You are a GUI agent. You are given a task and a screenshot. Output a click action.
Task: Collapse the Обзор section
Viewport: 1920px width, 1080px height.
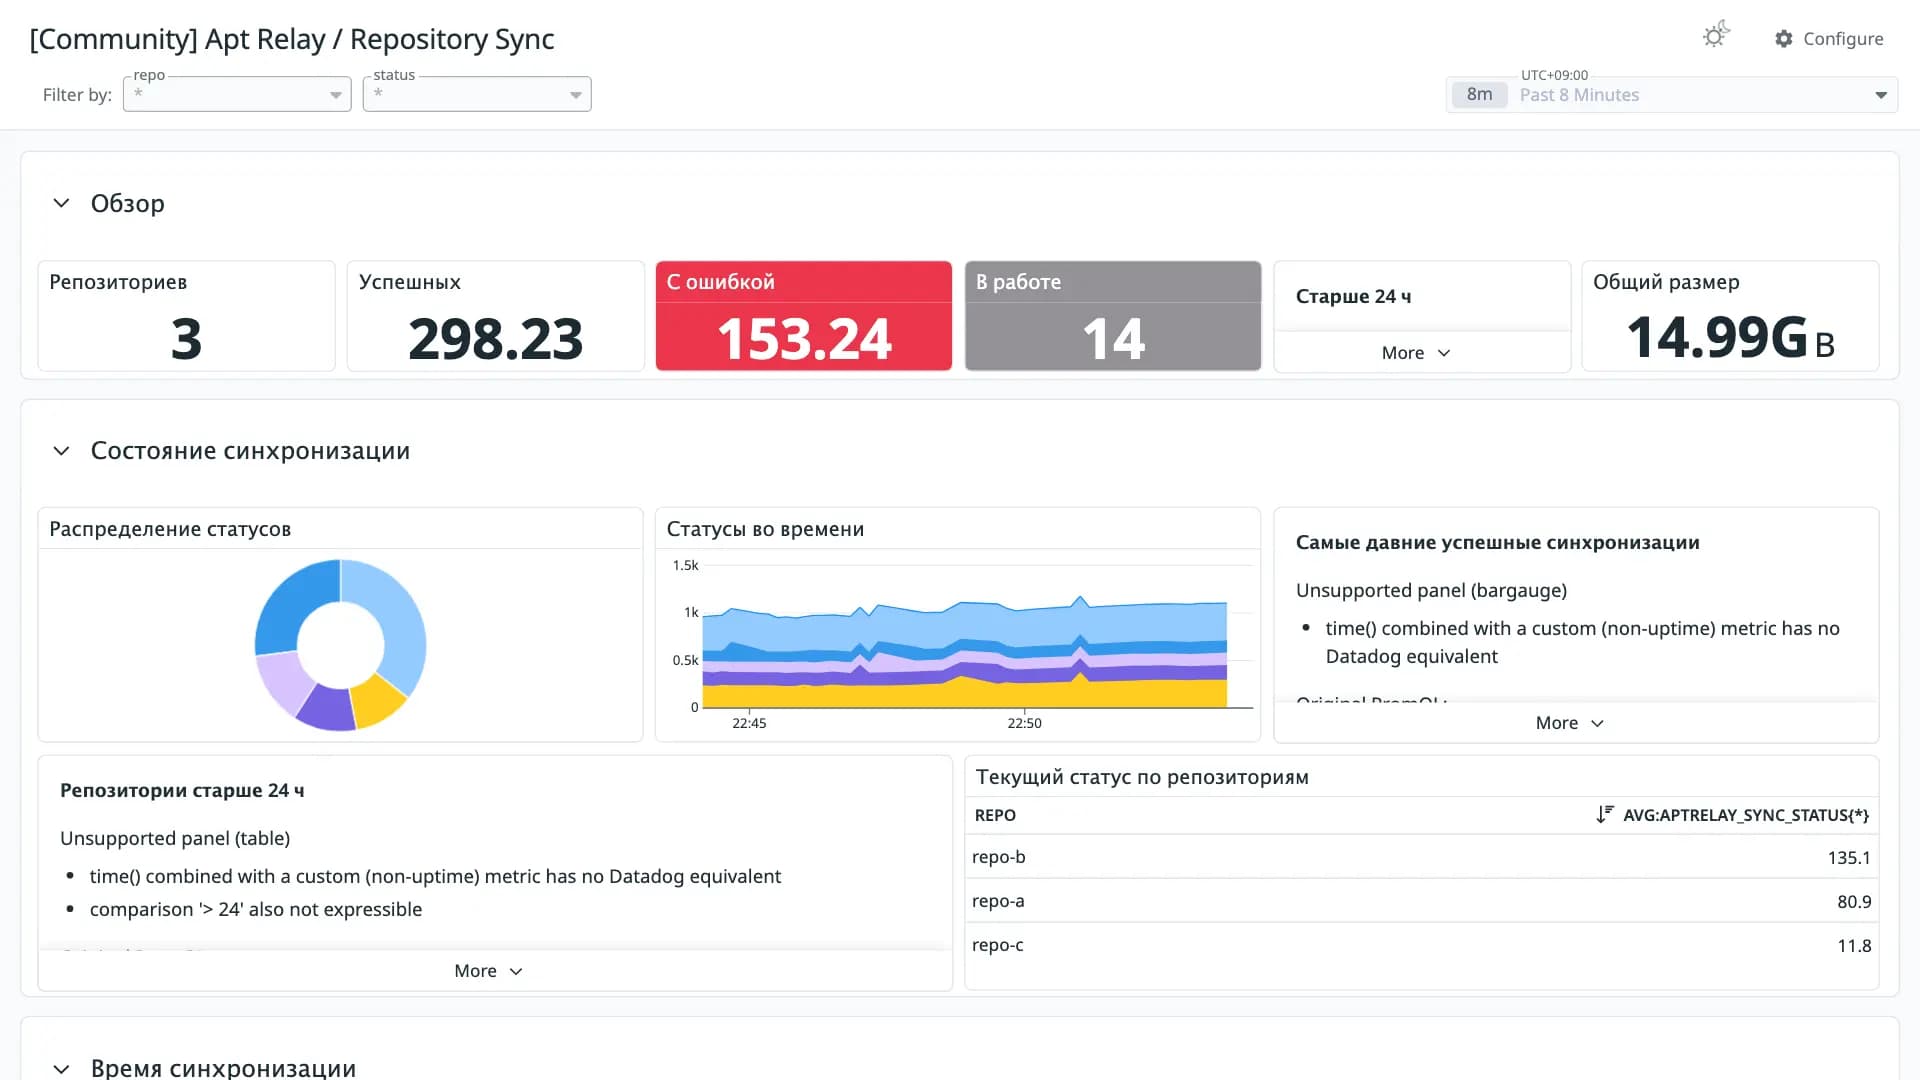point(61,203)
